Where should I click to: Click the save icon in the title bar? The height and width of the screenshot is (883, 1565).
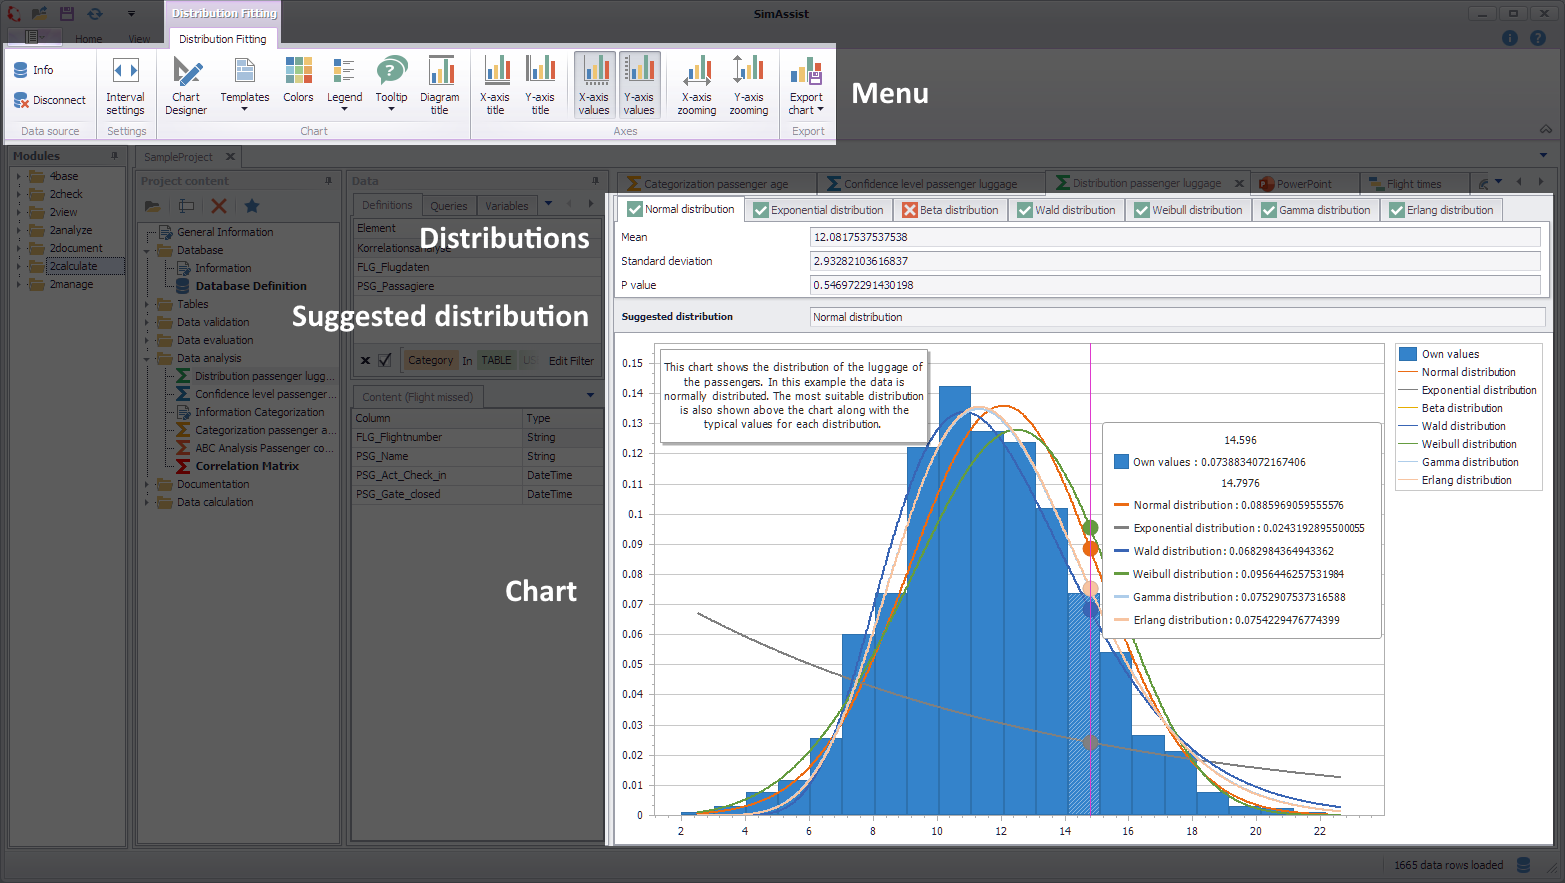[67, 14]
